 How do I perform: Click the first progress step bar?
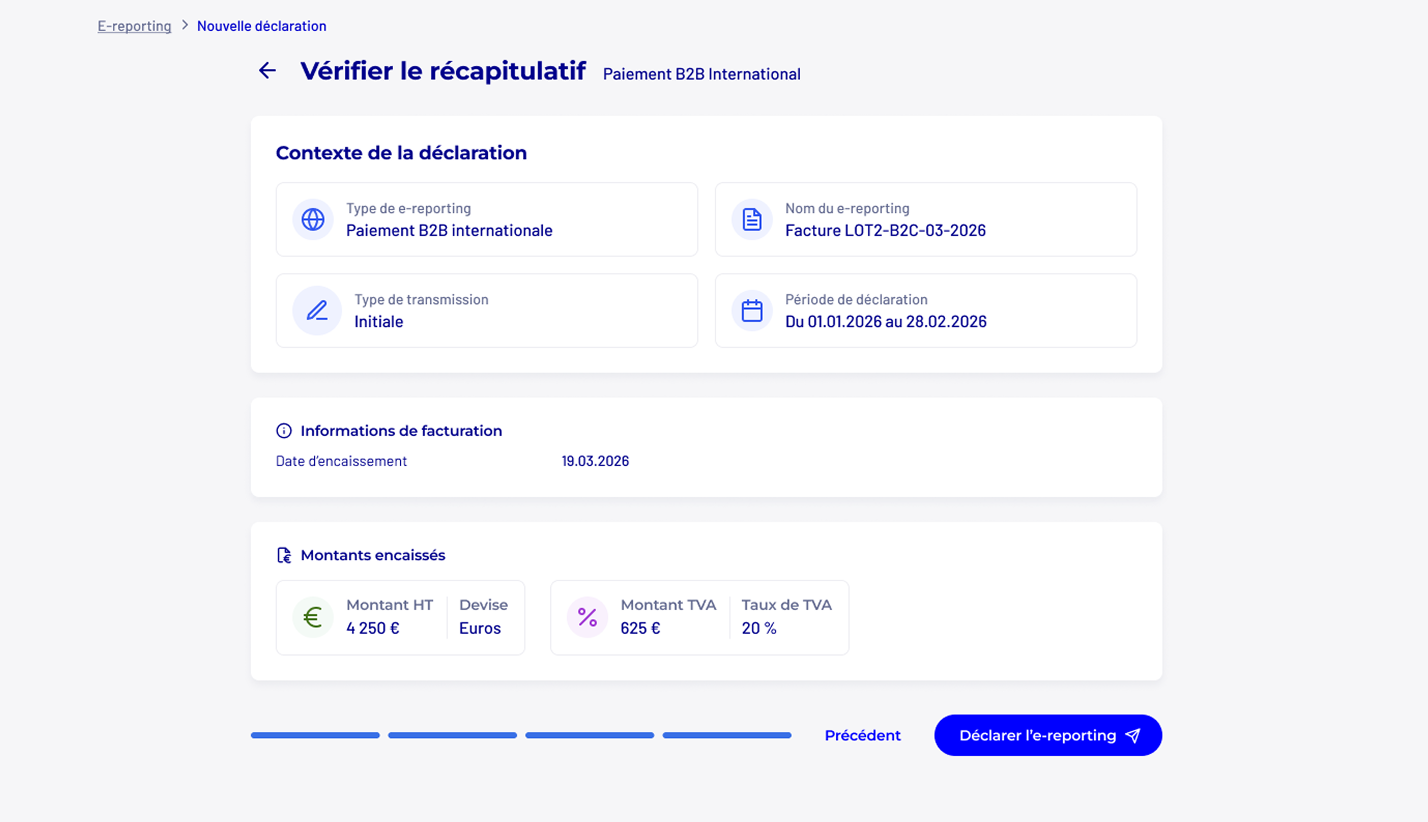(315, 735)
